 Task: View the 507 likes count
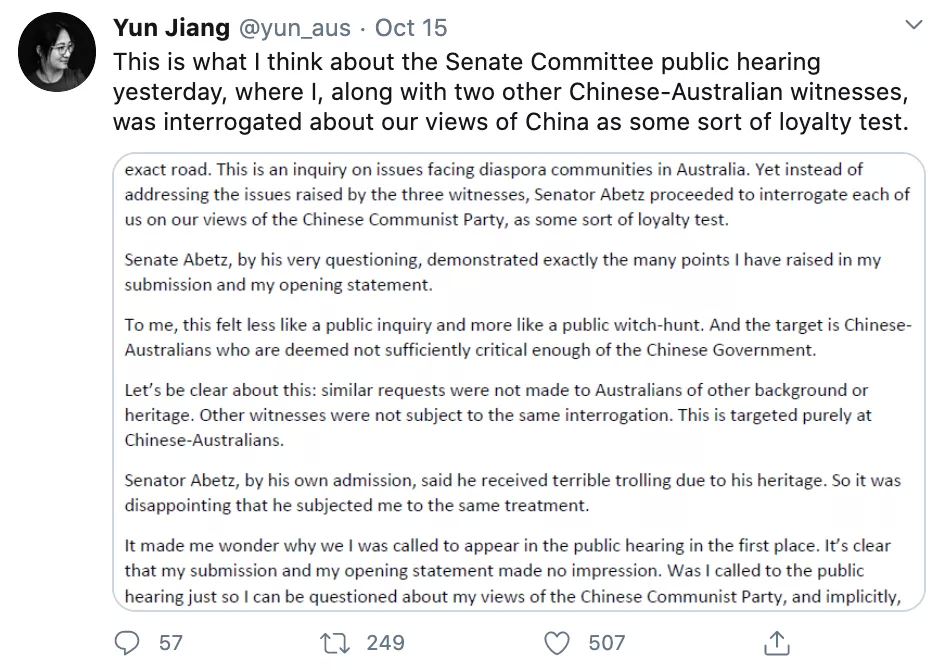[x=607, y=643]
